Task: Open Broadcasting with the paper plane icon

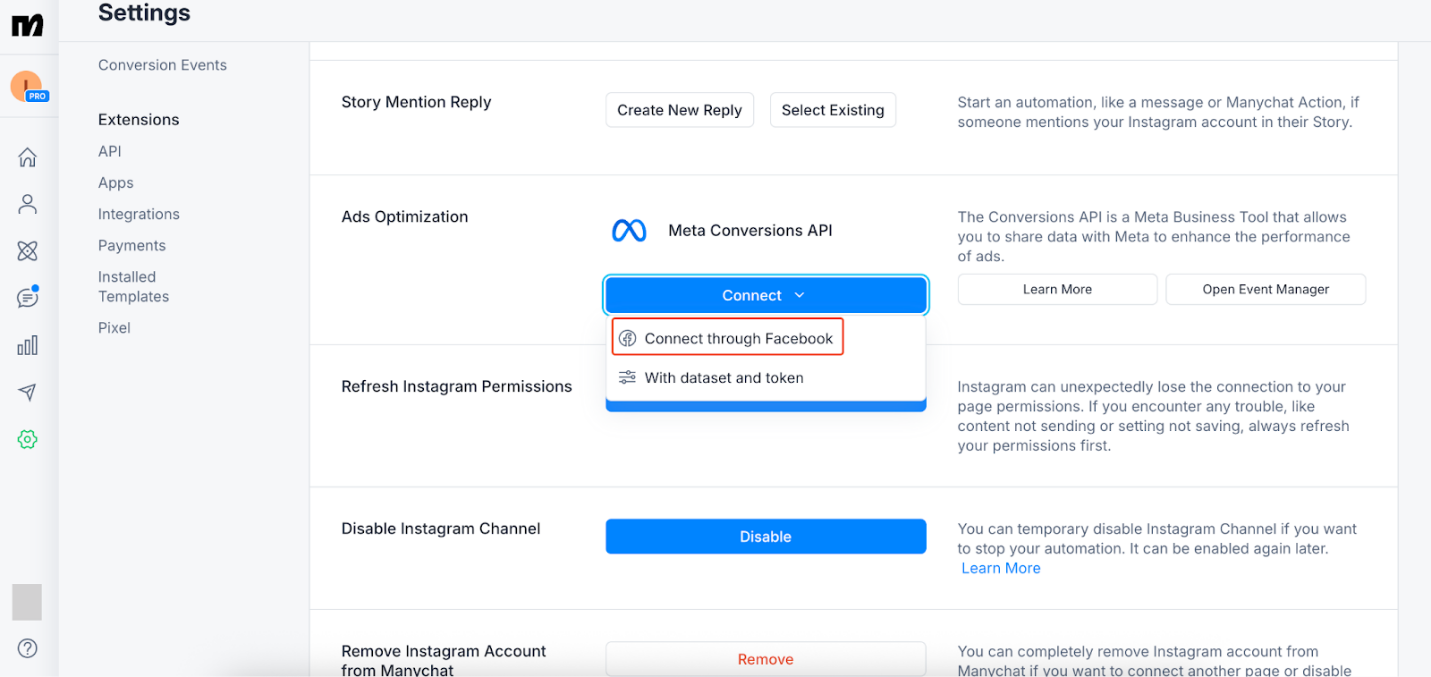Action: click(x=27, y=392)
